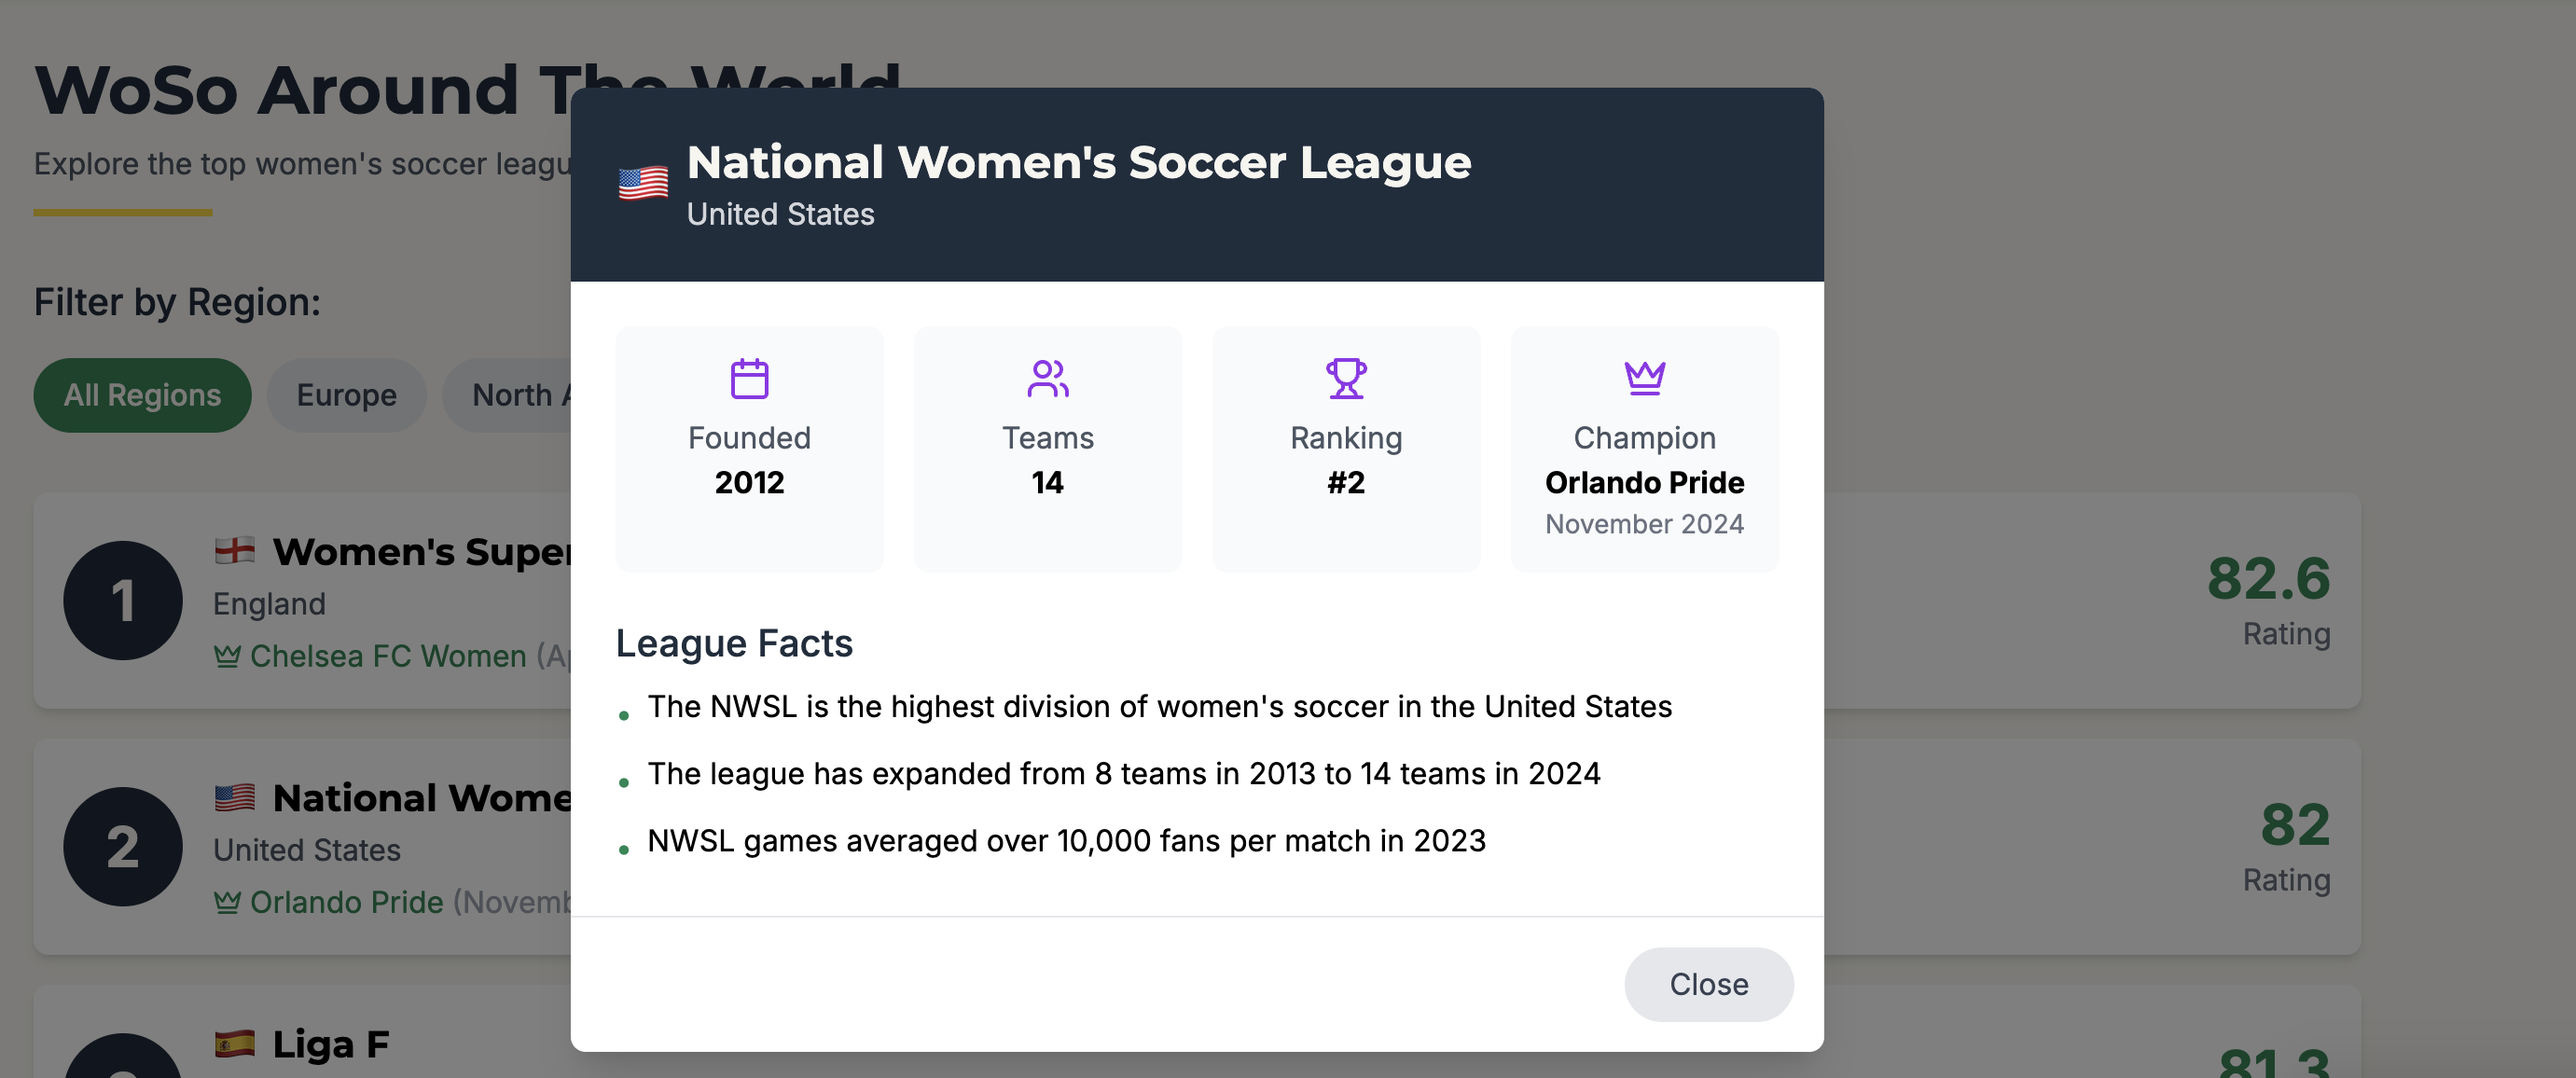This screenshot has height=1078, width=2576.
Task: Click the Orlando Pride champion name in modal
Action: pos(1644,482)
